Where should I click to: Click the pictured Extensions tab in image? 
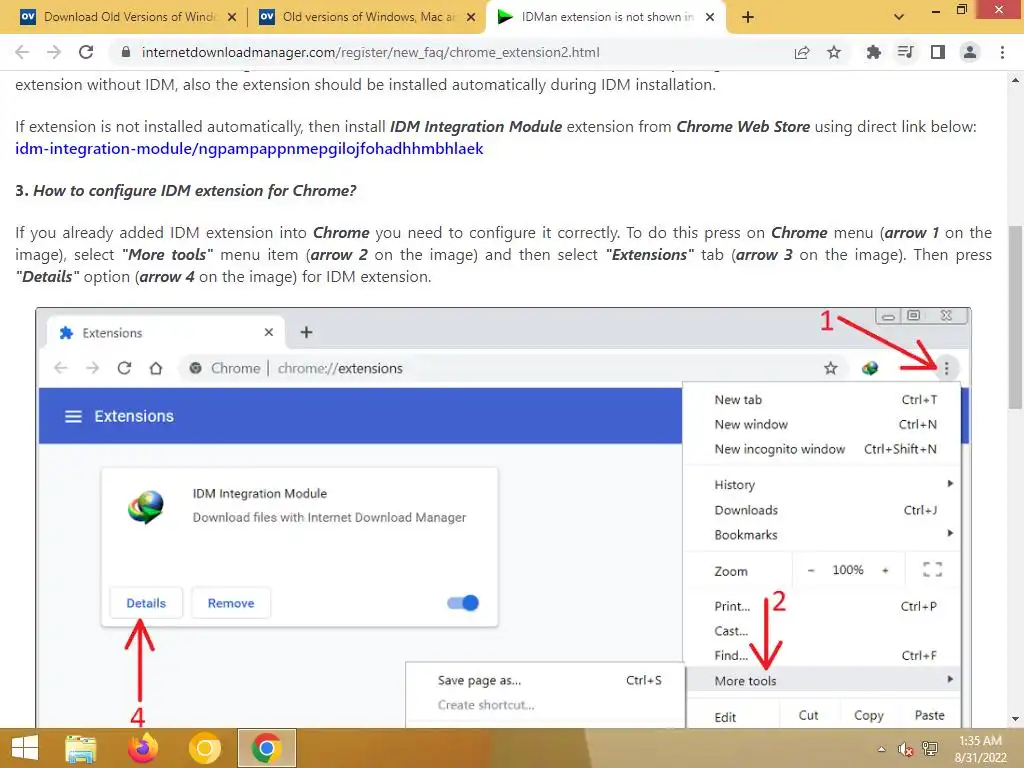coord(167,333)
